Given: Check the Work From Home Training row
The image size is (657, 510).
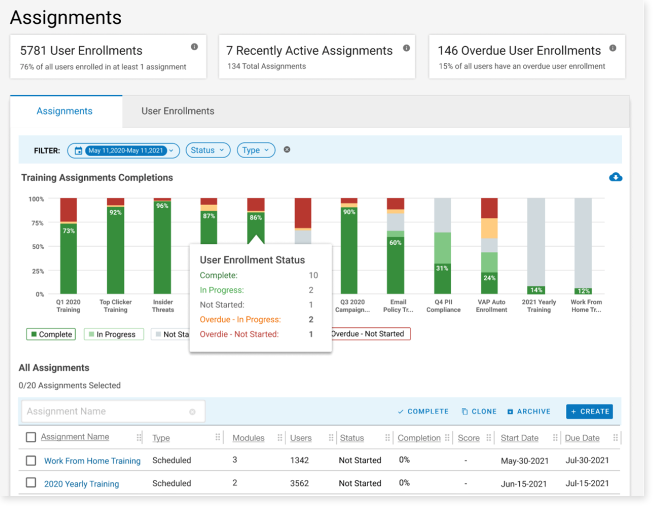Looking at the screenshot, I should (31, 461).
